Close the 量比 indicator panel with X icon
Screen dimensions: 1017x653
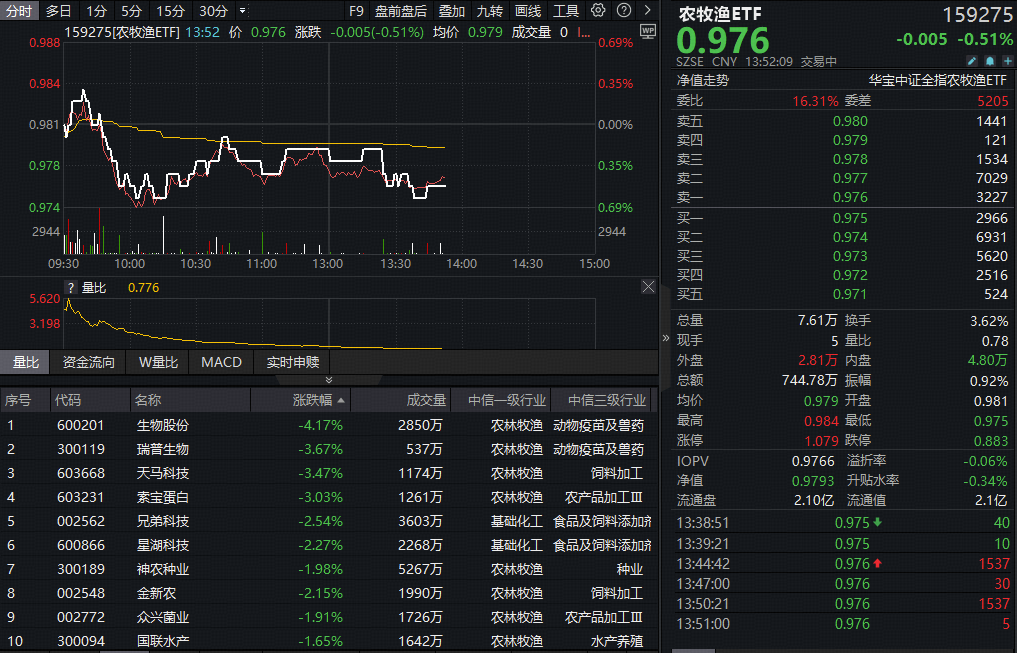pyautogui.click(x=648, y=286)
